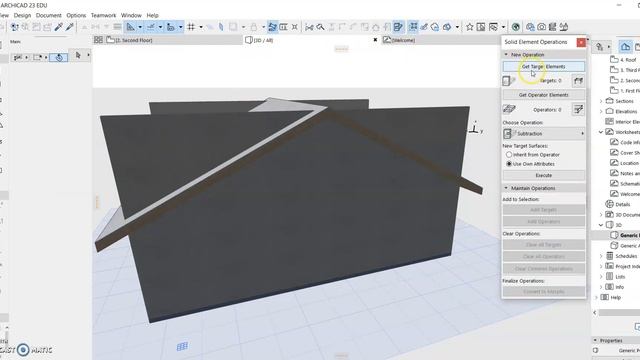Image resolution: width=640 pixels, height=360 pixels.
Task: Expand the Elevations folder in Navigator
Action: click(601, 111)
